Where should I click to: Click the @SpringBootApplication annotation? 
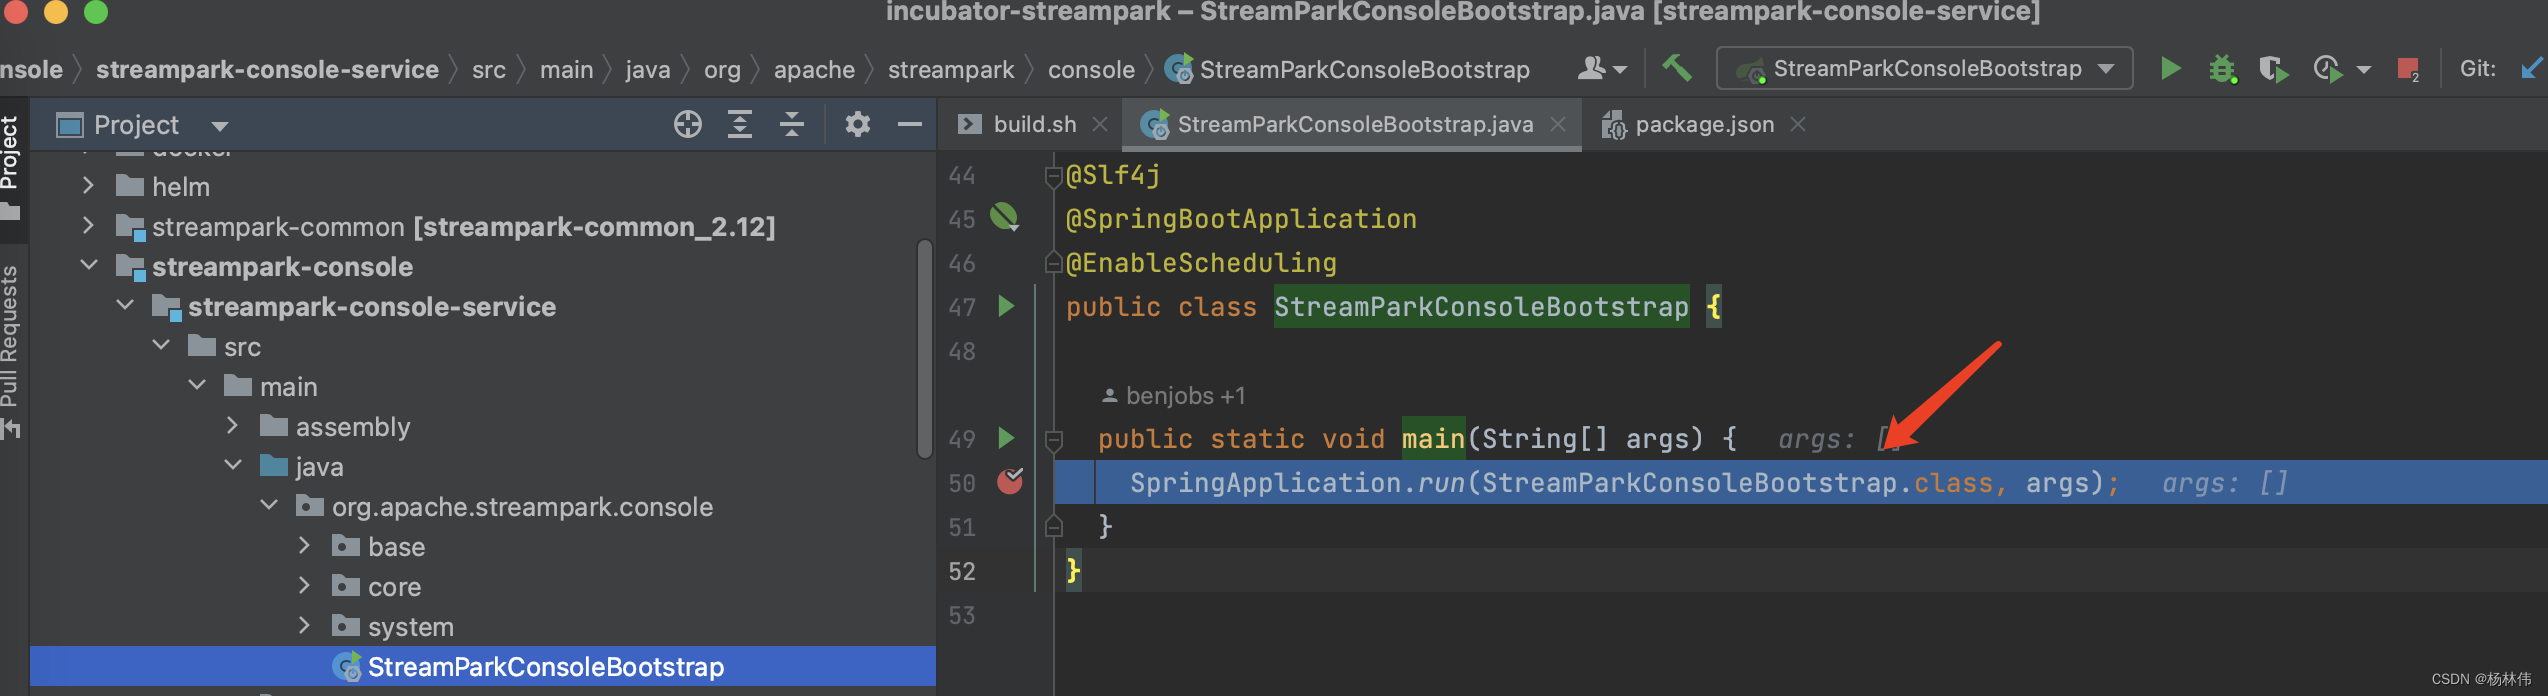[x=1241, y=218]
